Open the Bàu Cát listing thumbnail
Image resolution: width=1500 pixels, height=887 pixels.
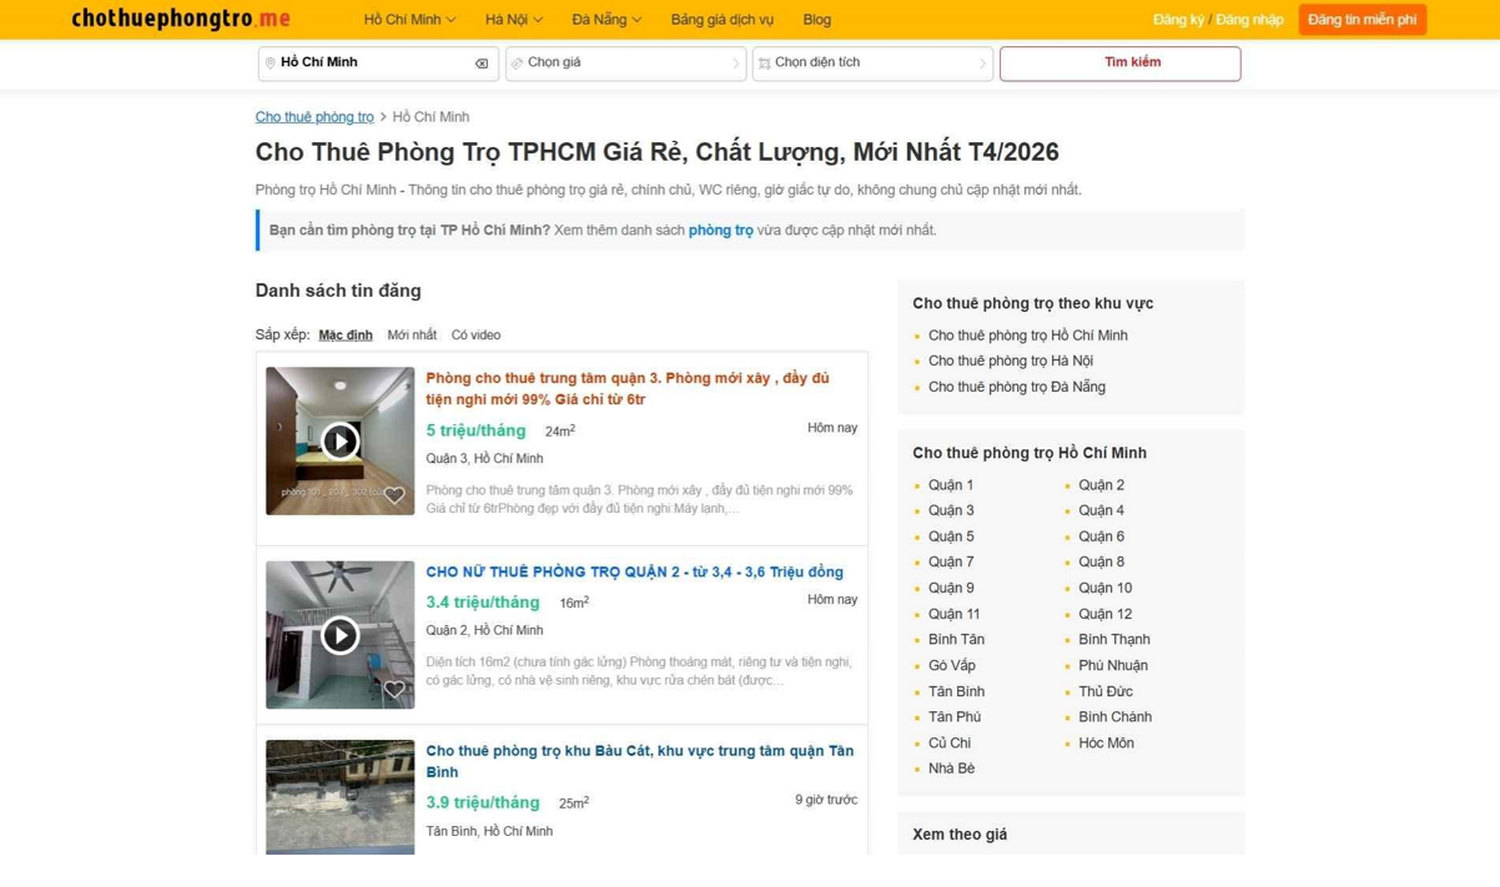pos(340,797)
